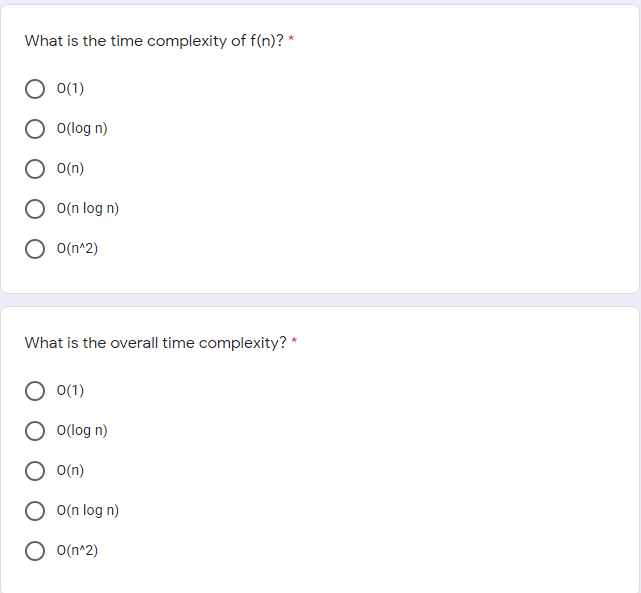This screenshot has width=641, height=593.
Task: Pick O(n) under f(n) complexity question
Action: point(35,169)
